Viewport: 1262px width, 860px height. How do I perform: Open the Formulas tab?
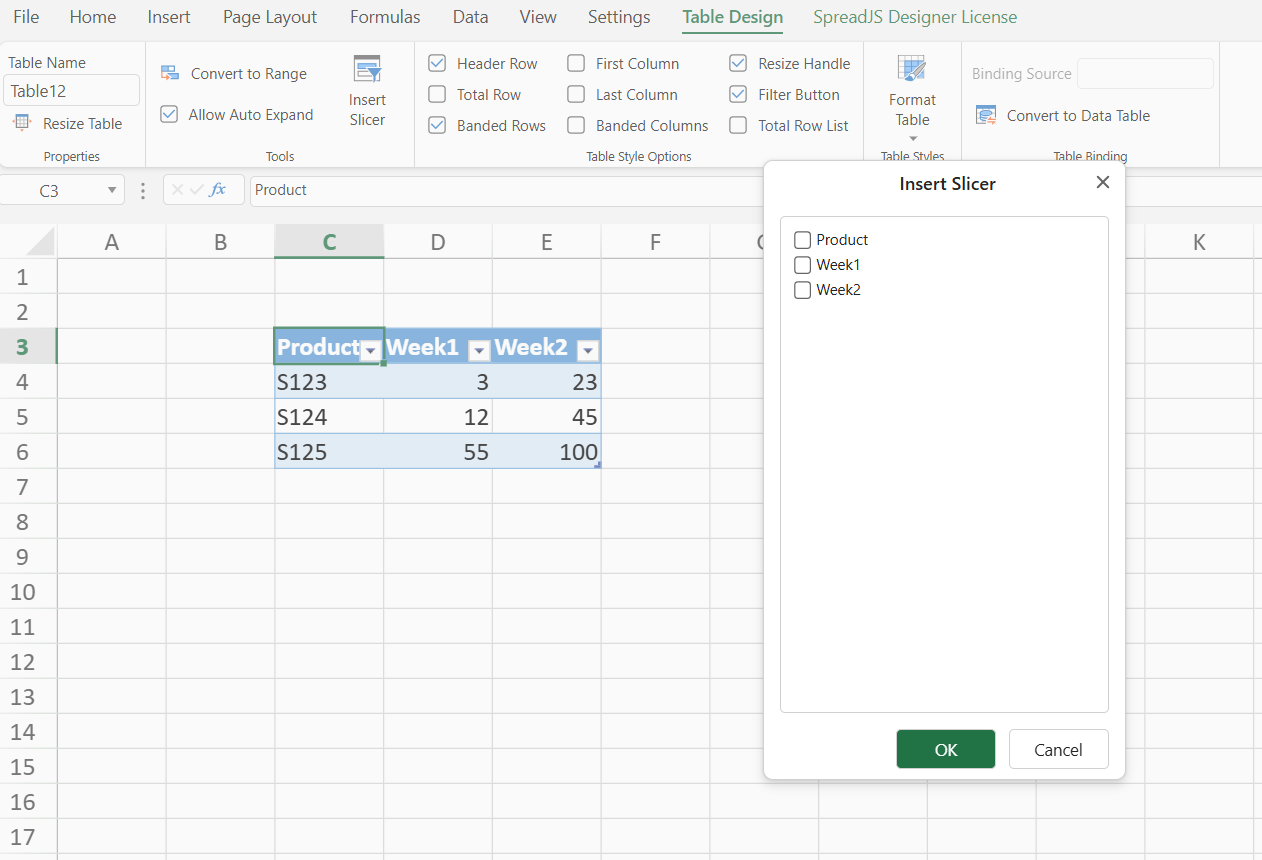(385, 17)
